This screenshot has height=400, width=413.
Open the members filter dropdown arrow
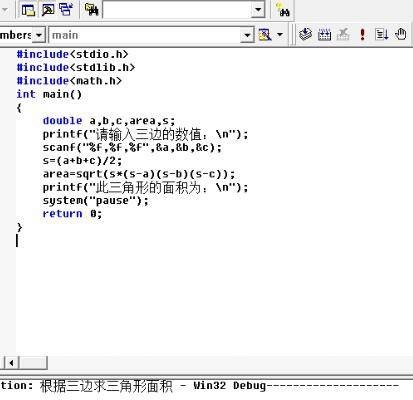pyautogui.click(x=39, y=35)
